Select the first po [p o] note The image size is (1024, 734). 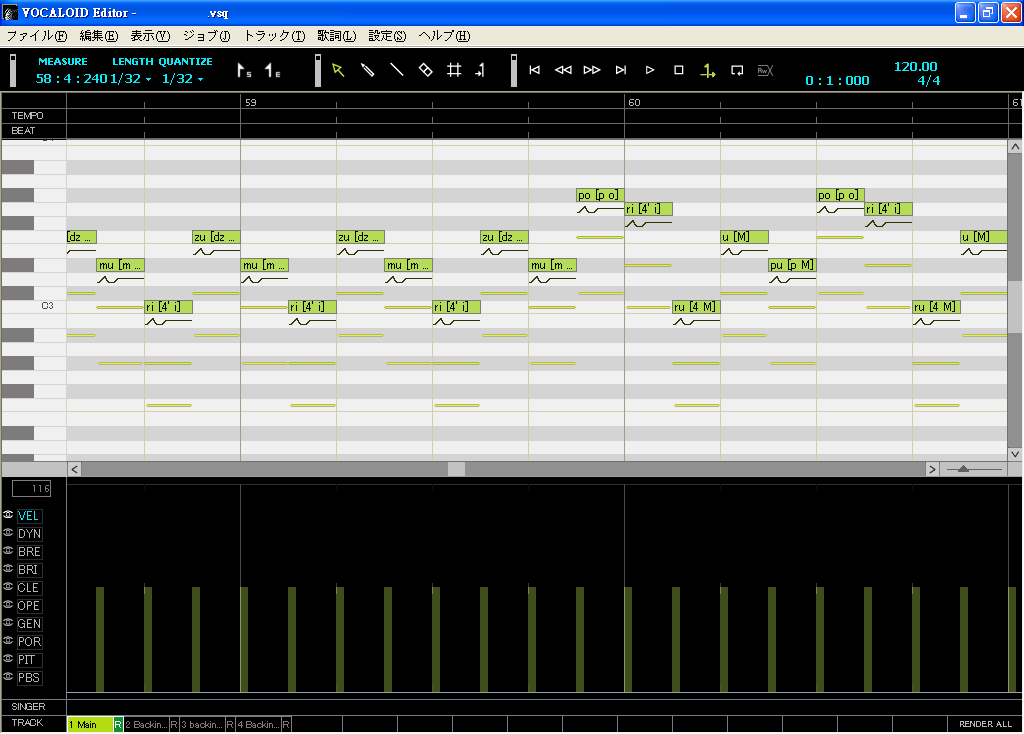click(x=600, y=195)
